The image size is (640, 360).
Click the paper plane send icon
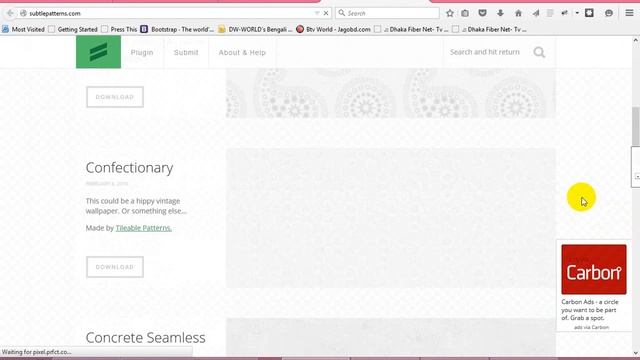click(x=536, y=13)
